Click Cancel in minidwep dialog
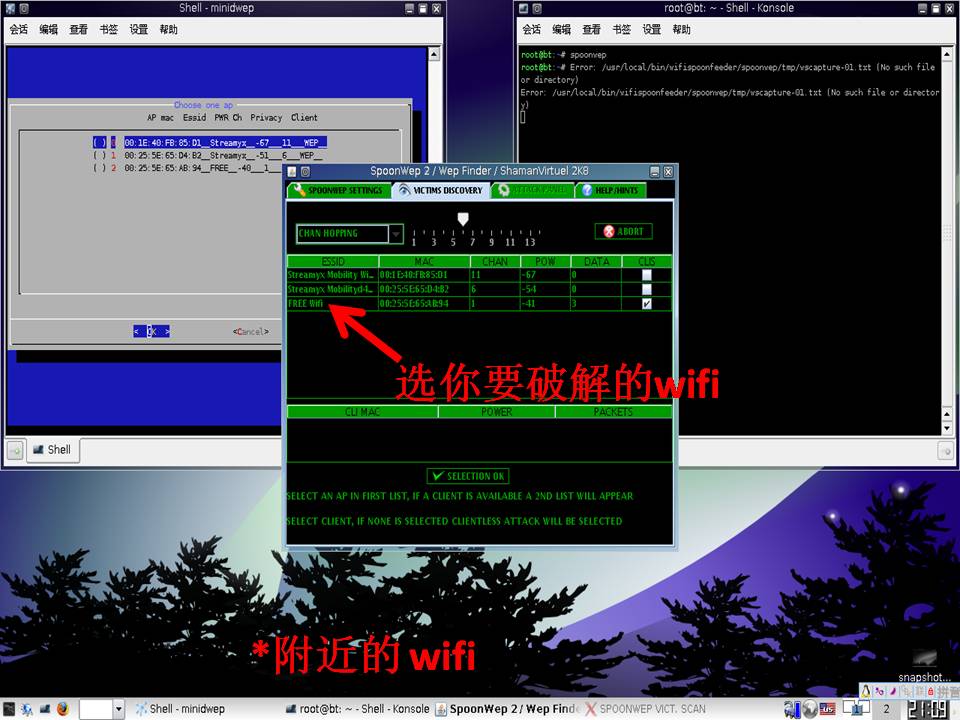Viewport: 960px width, 720px height. click(x=250, y=332)
